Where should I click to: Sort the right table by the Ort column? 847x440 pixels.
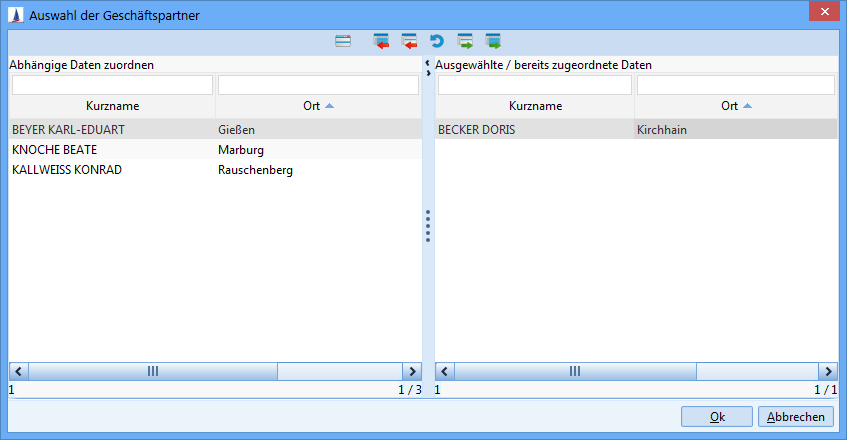point(735,105)
